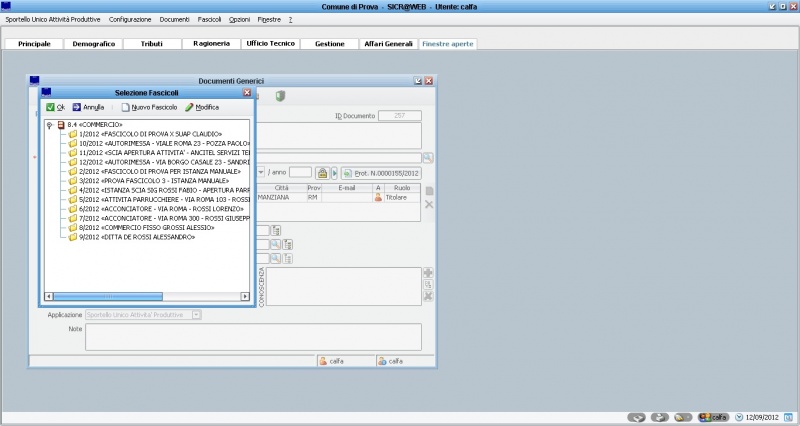Click the printer icon in the status bar
Screen dimensions: 800x426
(660, 417)
